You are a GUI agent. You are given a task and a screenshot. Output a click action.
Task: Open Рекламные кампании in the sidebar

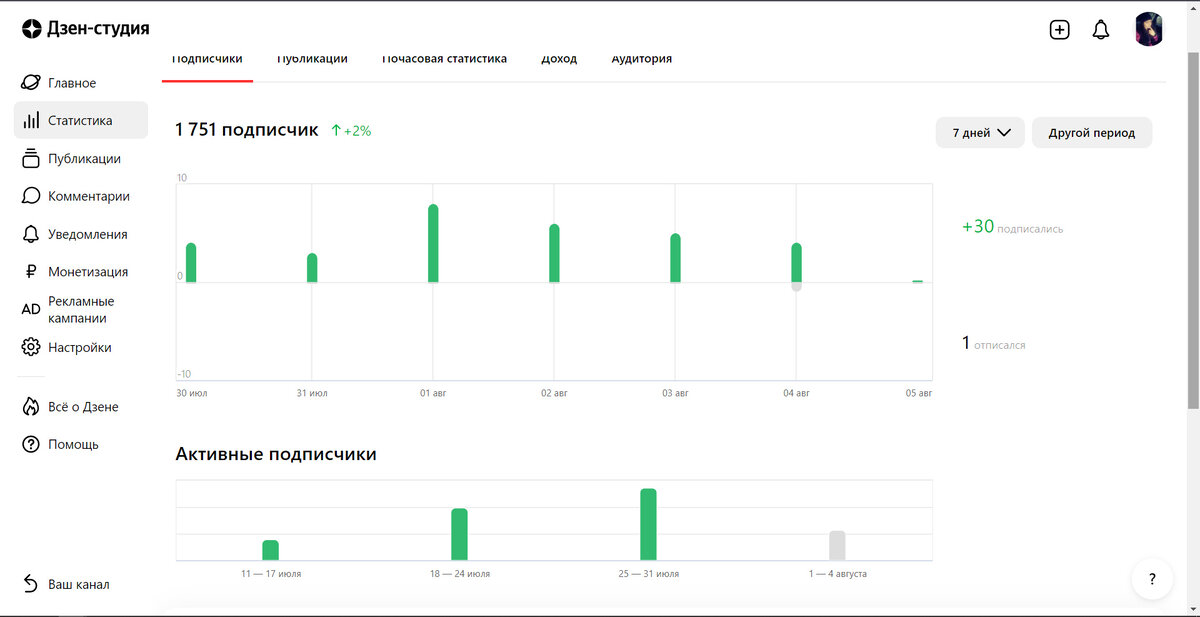81,310
